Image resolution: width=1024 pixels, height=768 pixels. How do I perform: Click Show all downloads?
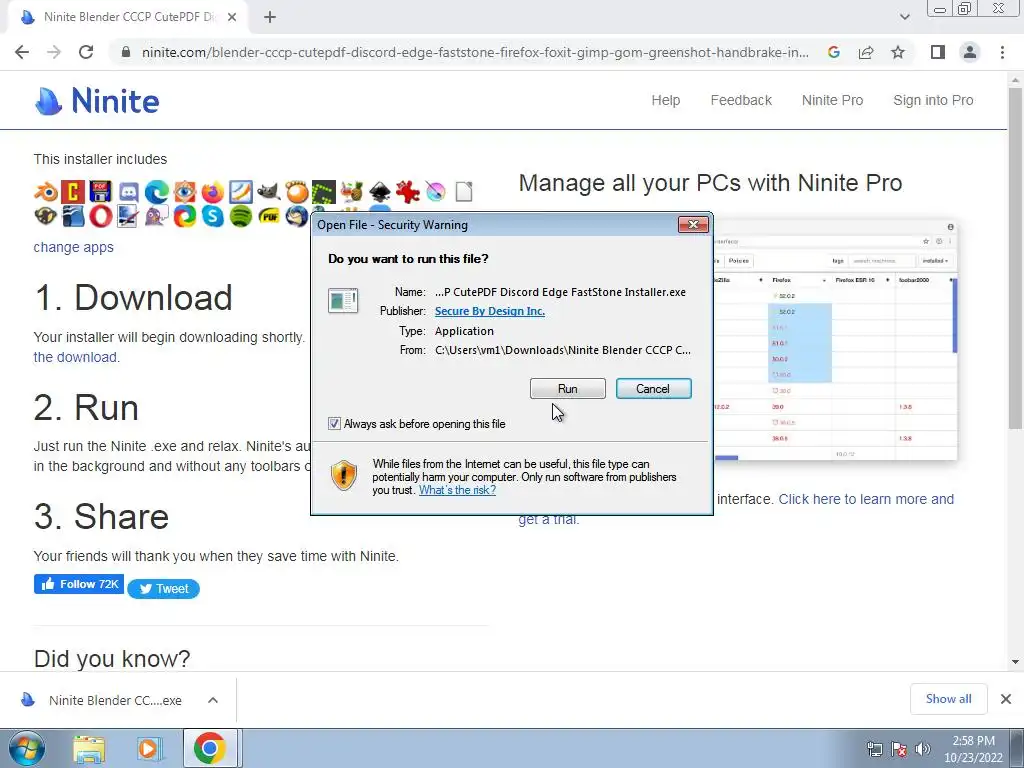[x=948, y=699]
